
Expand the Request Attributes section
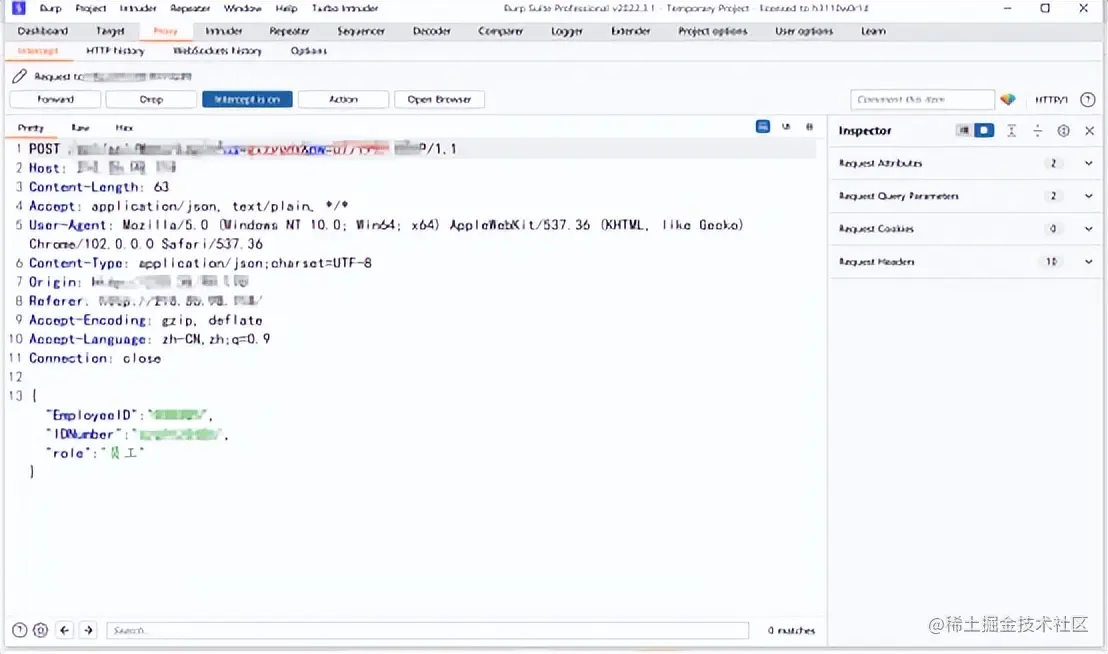(x=966, y=163)
